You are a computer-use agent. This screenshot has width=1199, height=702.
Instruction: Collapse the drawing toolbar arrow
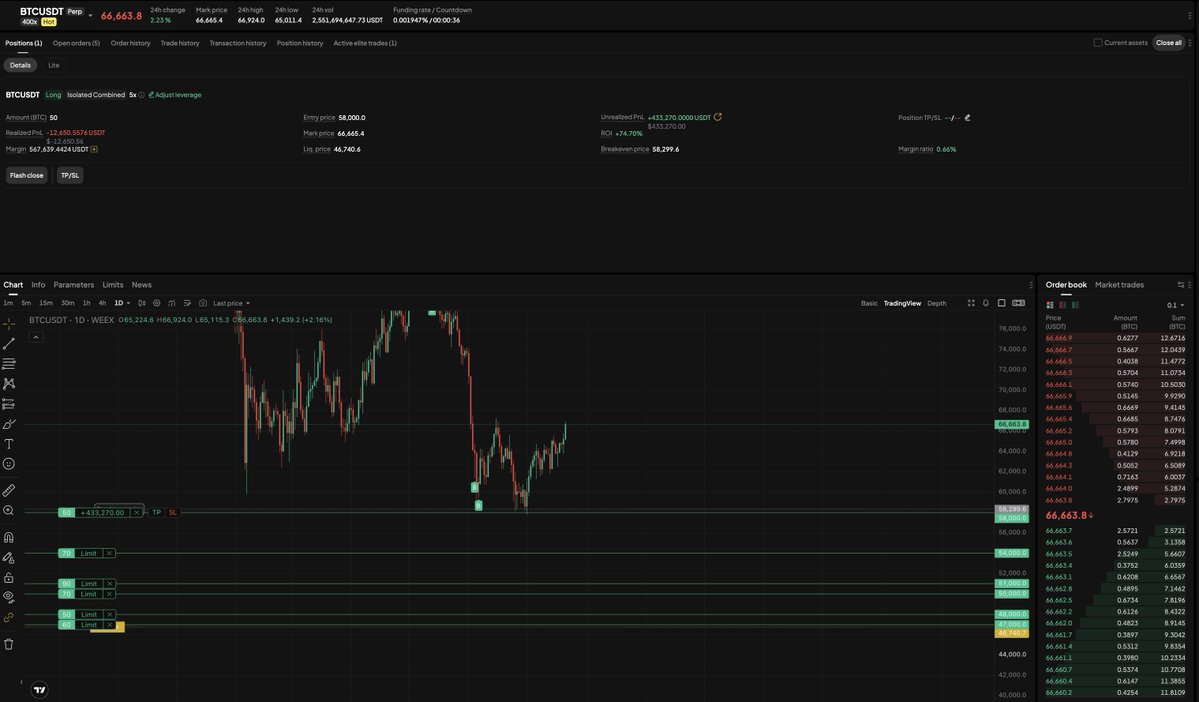tap(21, 682)
